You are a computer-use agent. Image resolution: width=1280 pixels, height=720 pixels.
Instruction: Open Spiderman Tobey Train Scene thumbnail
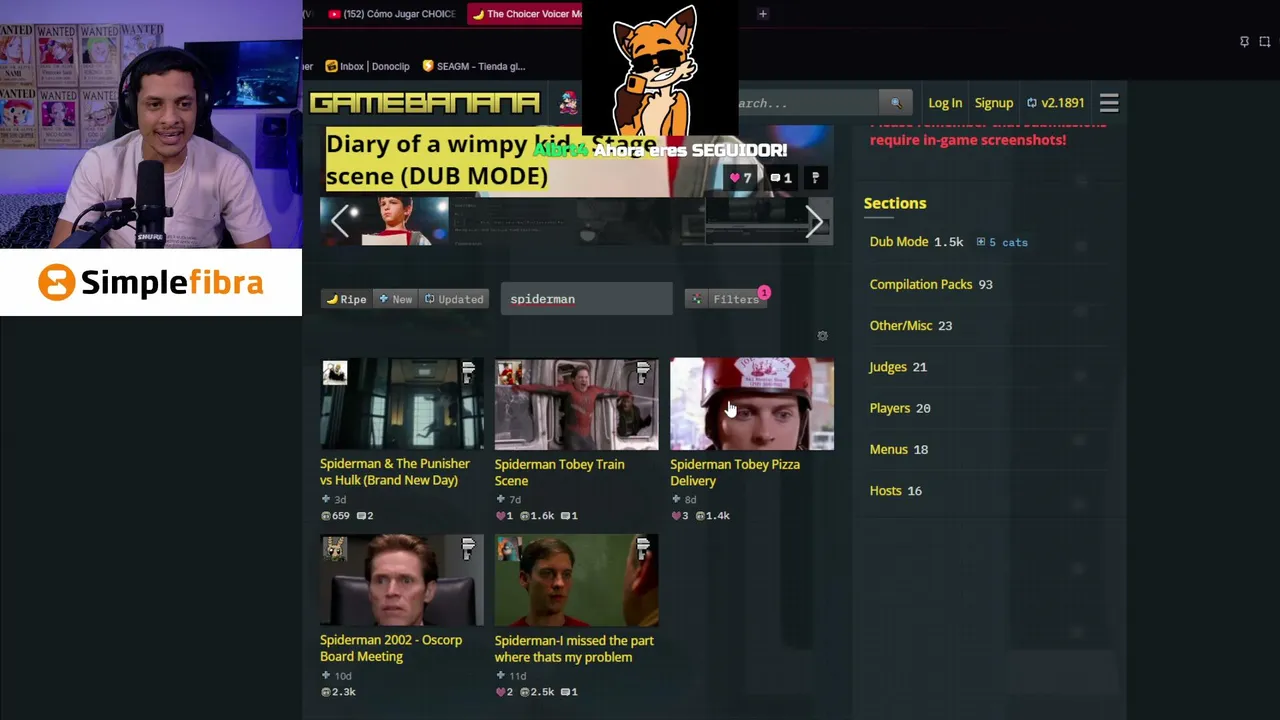pyautogui.click(x=577, y=404)
